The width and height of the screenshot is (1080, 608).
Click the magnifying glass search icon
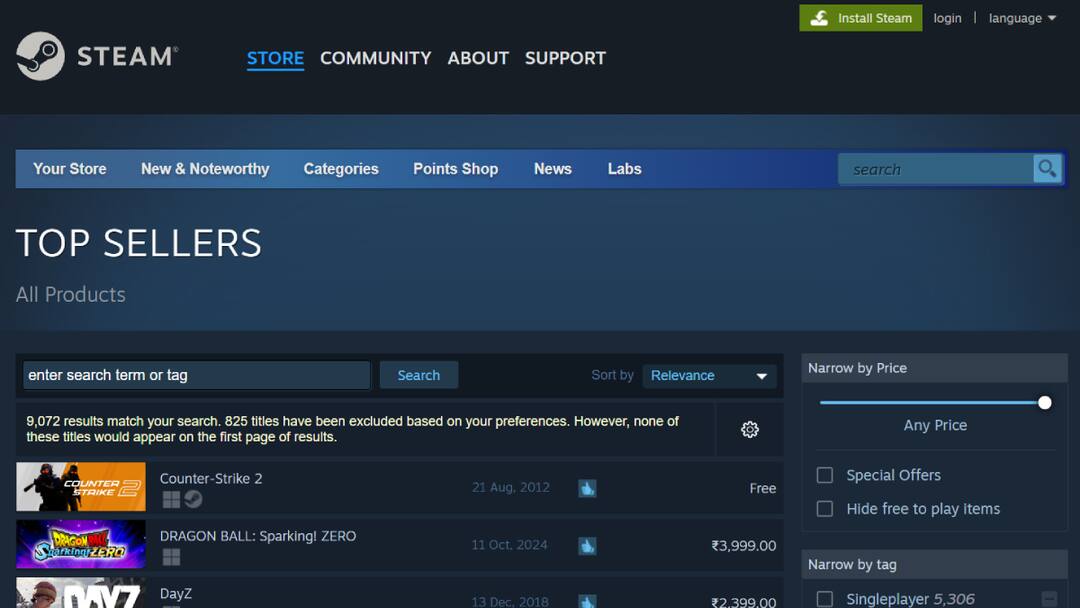1046,168
